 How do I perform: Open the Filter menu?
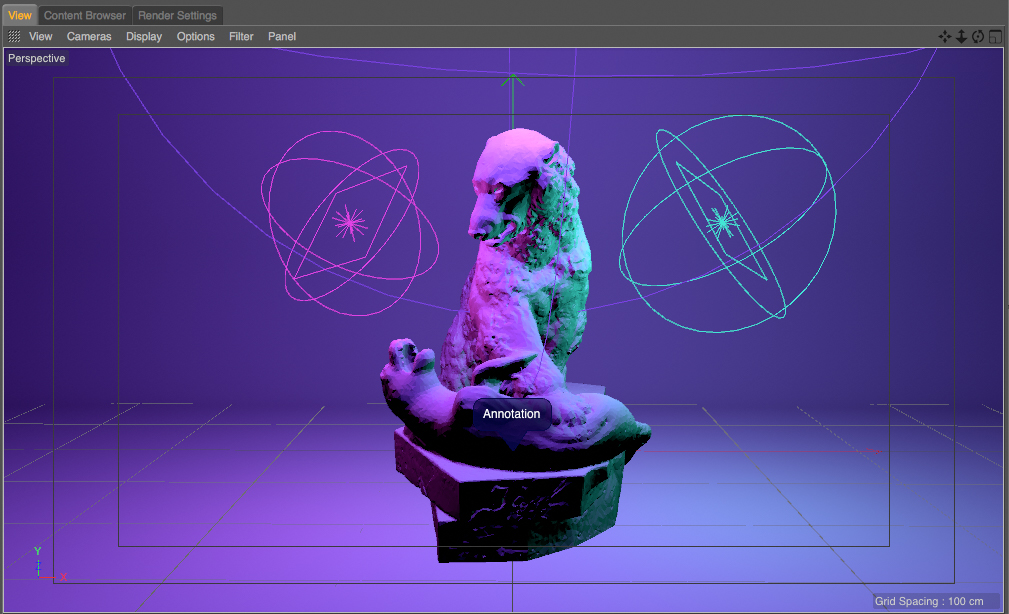click(241, 36)
